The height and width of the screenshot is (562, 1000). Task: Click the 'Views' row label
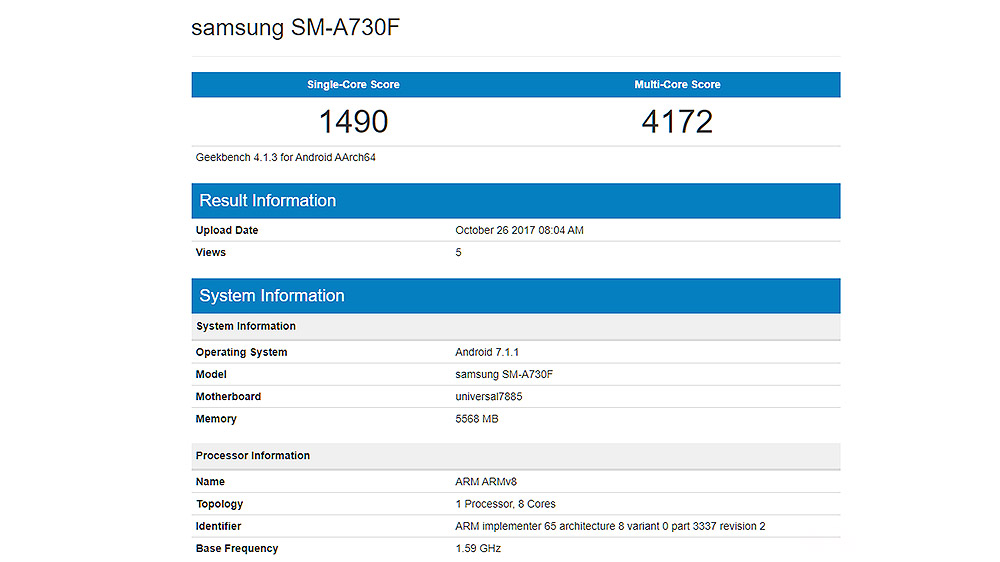click(x=210, y=253)
